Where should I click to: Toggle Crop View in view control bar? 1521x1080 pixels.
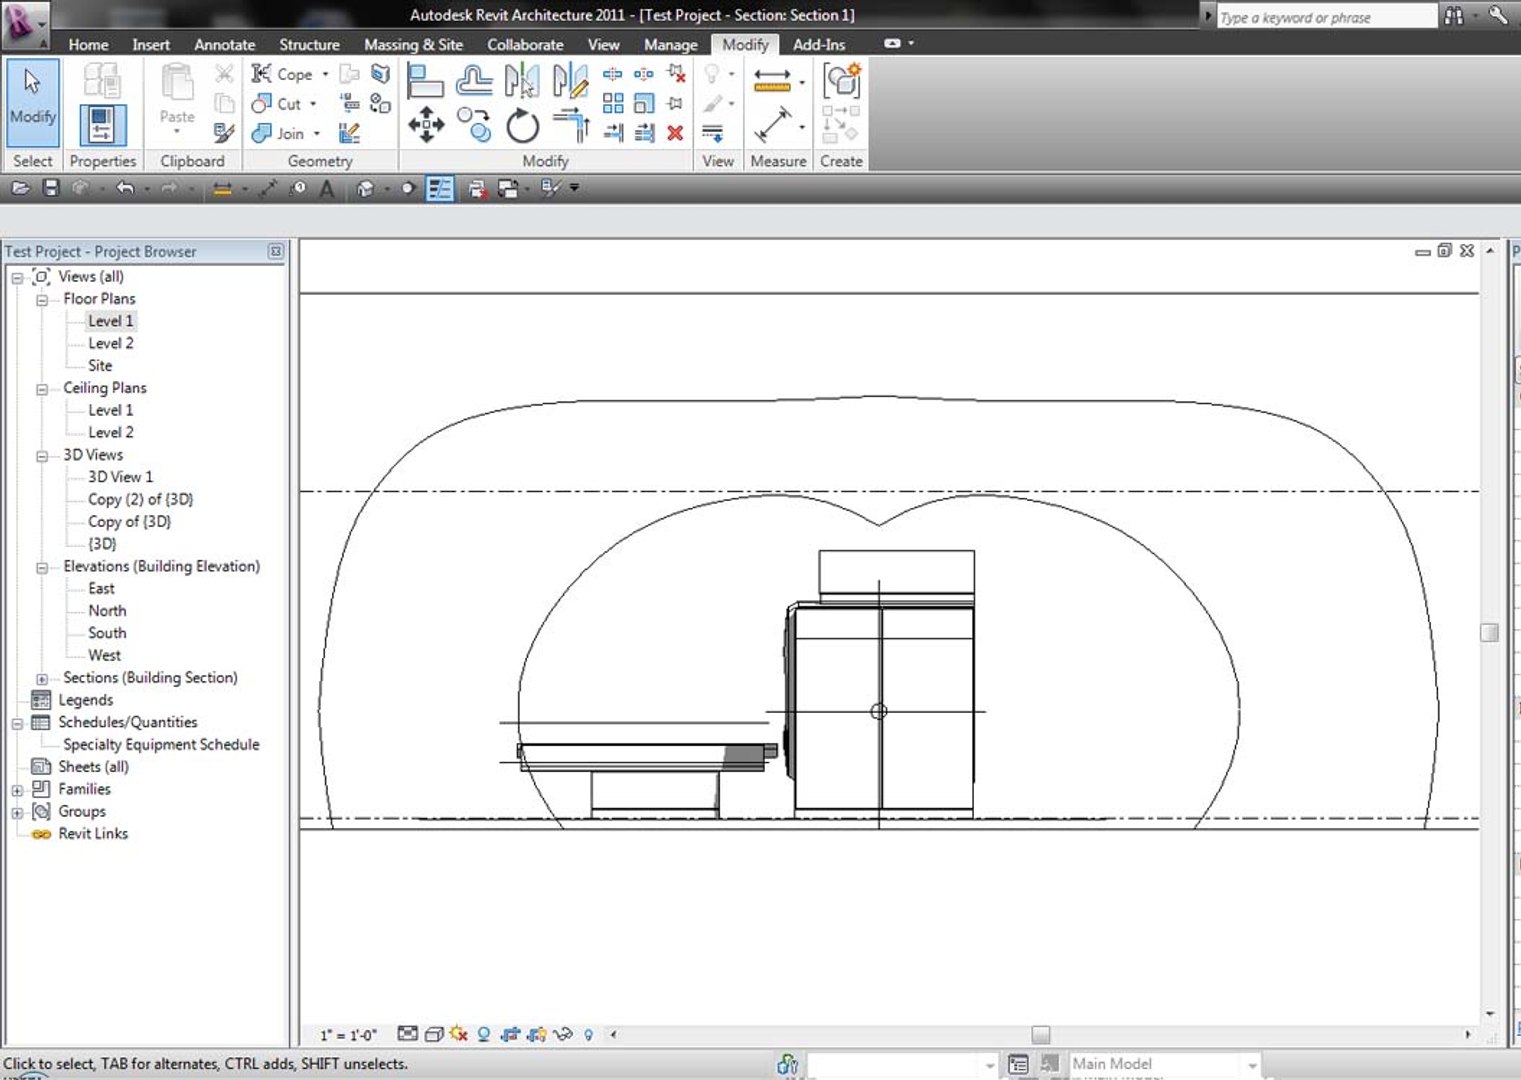(510, 1034)
